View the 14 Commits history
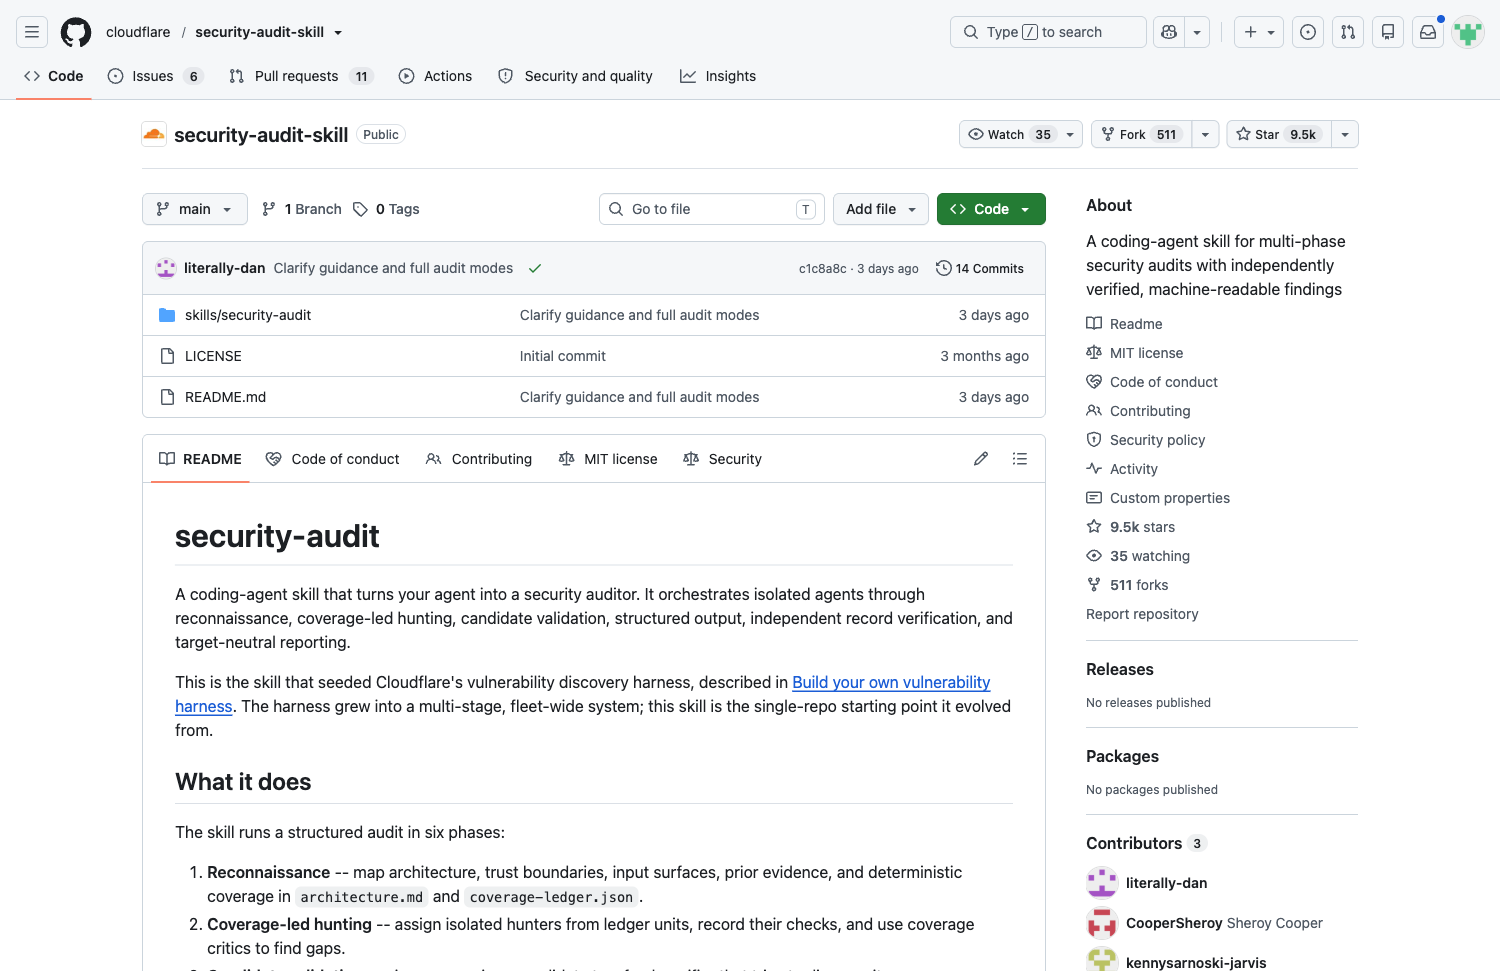The image size is (1500, 971). click(980, 268)
